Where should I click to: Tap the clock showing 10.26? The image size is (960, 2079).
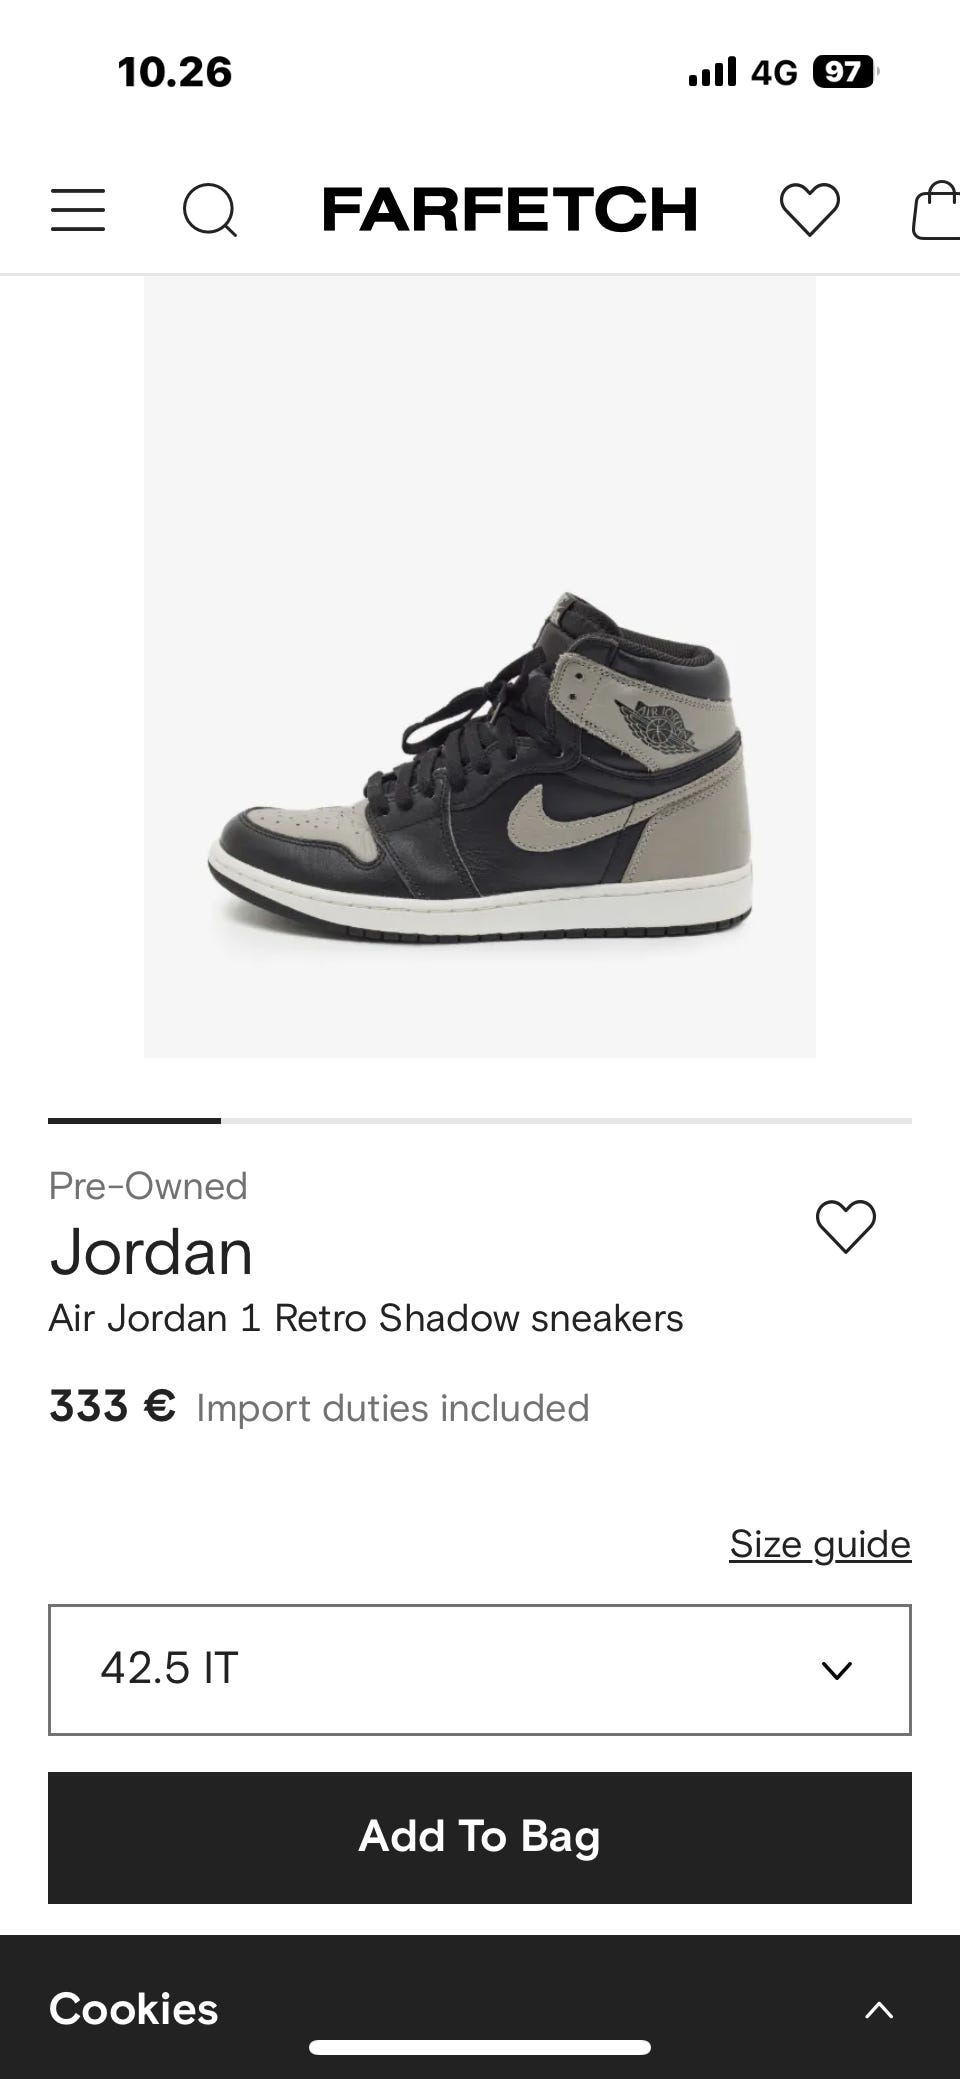point(175,72)
